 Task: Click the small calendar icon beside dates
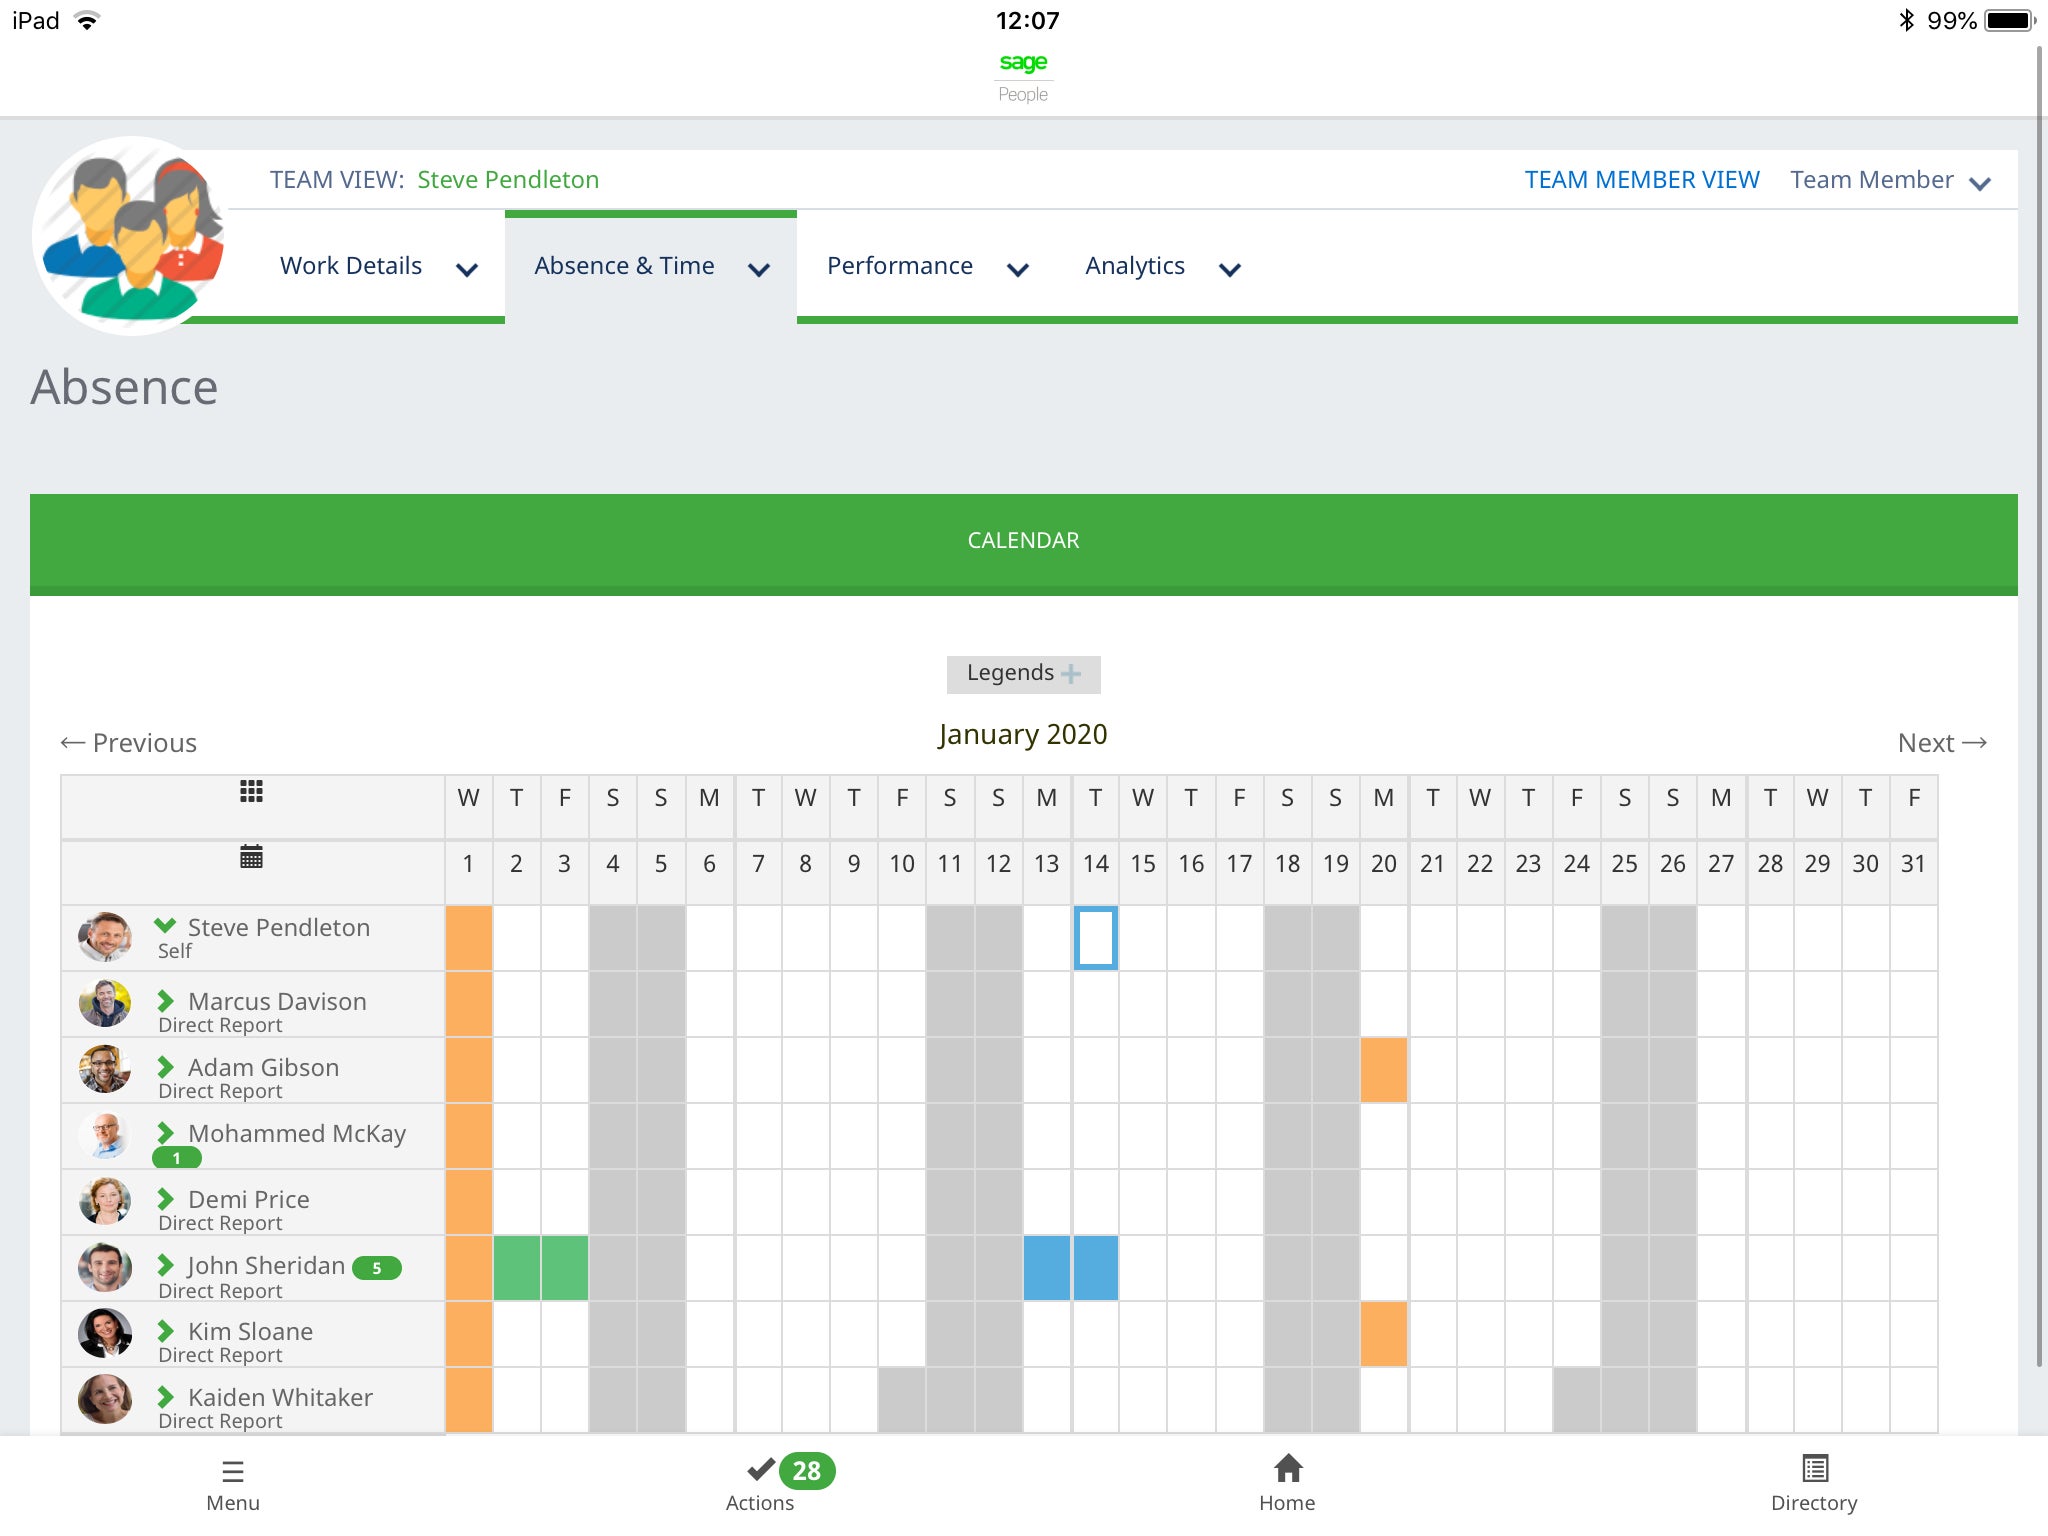pos(251,857)
